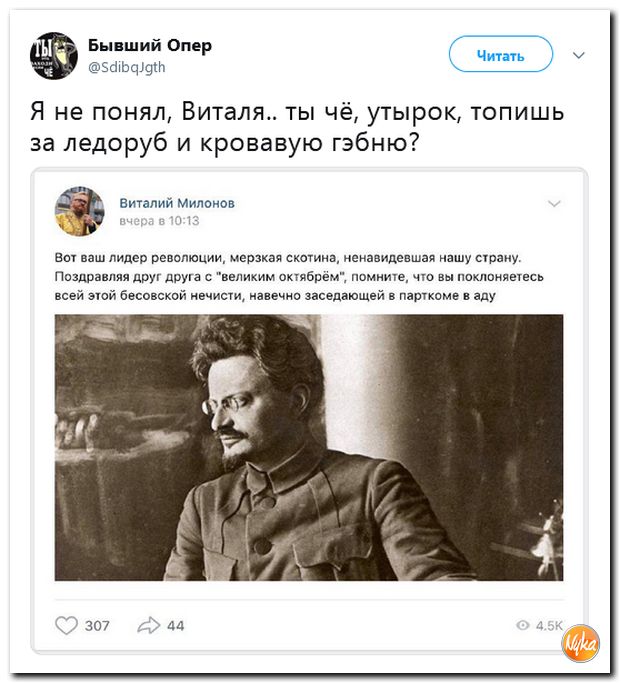Click the Бывший Опер profile avatar

(54, 55)
